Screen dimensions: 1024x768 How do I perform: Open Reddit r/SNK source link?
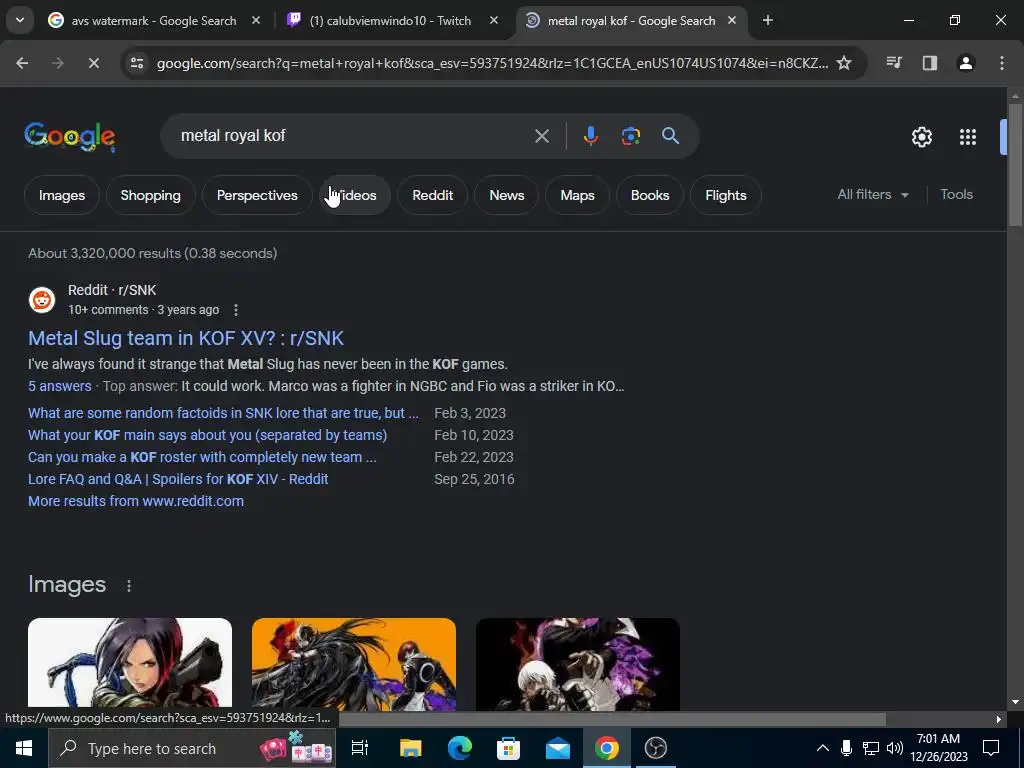(x=112, y=290)
